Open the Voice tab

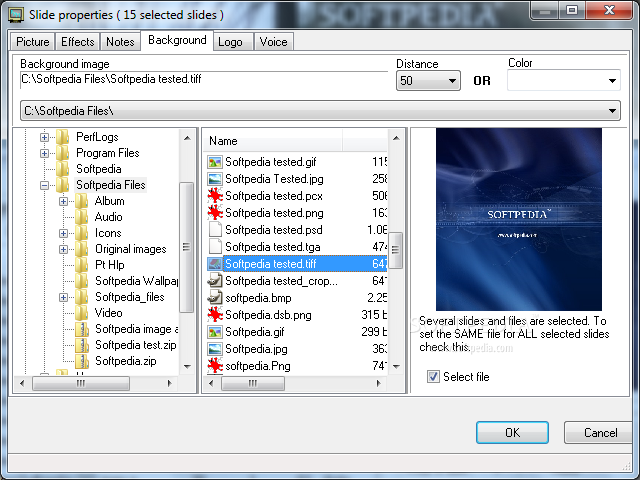(x=273, y=42)
